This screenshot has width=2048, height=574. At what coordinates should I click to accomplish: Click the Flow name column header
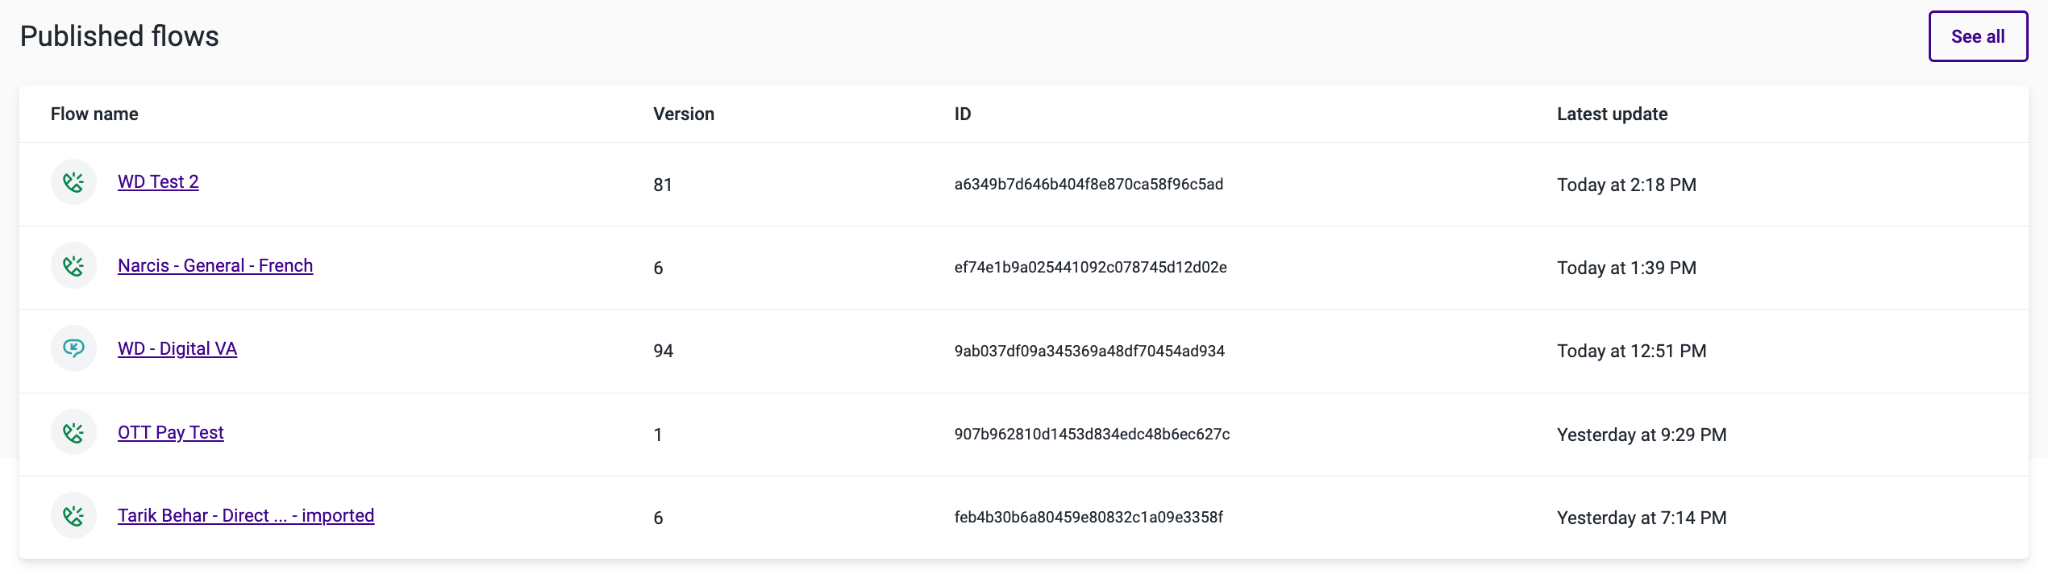94,114
